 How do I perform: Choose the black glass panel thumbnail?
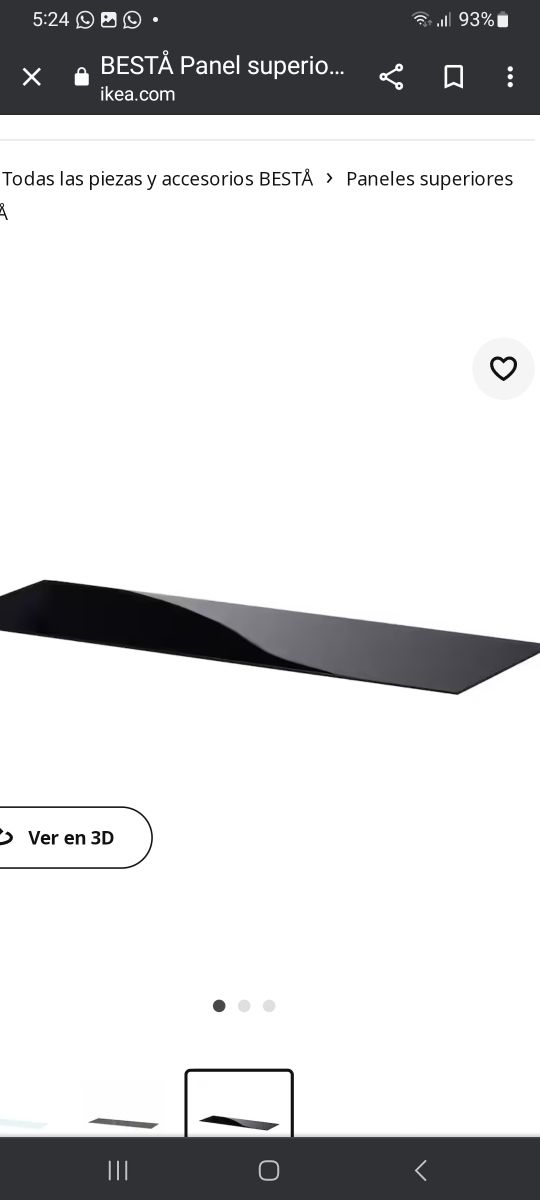point(239,1103)
